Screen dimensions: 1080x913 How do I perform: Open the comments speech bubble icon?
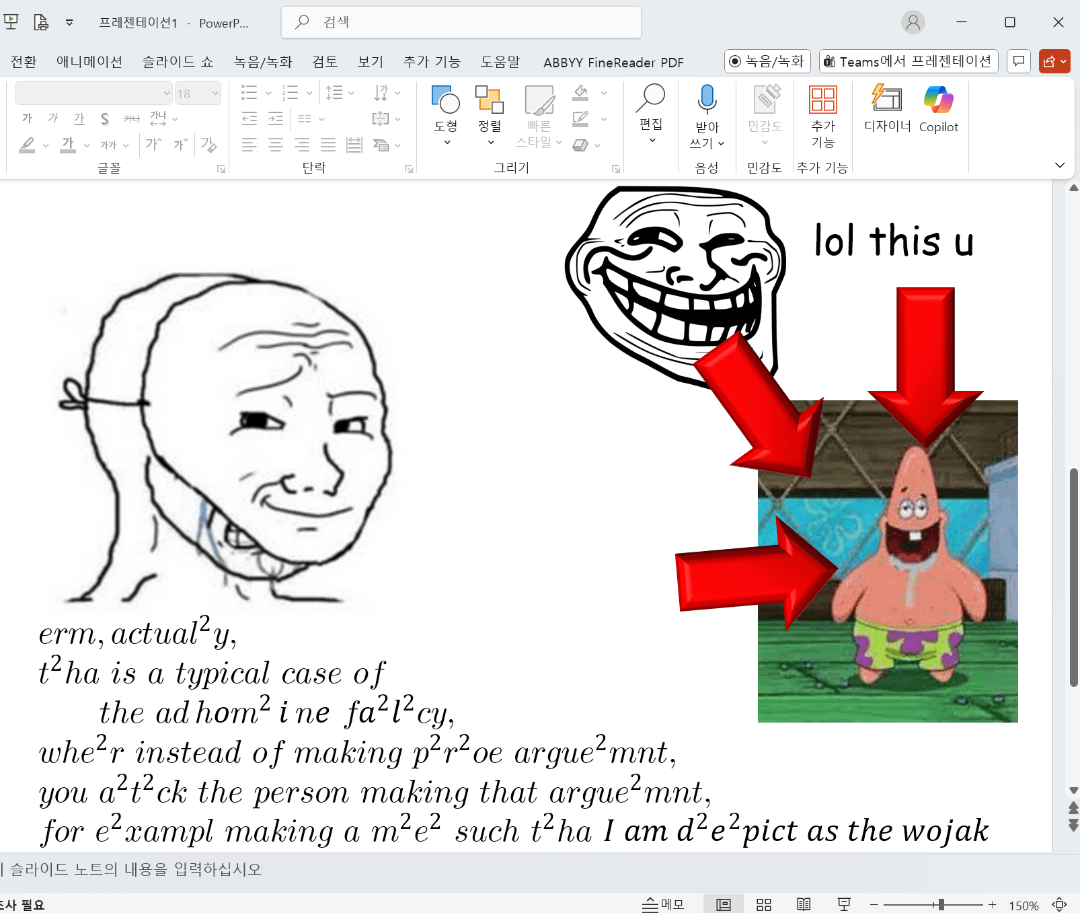click(x=1018, y=61)
